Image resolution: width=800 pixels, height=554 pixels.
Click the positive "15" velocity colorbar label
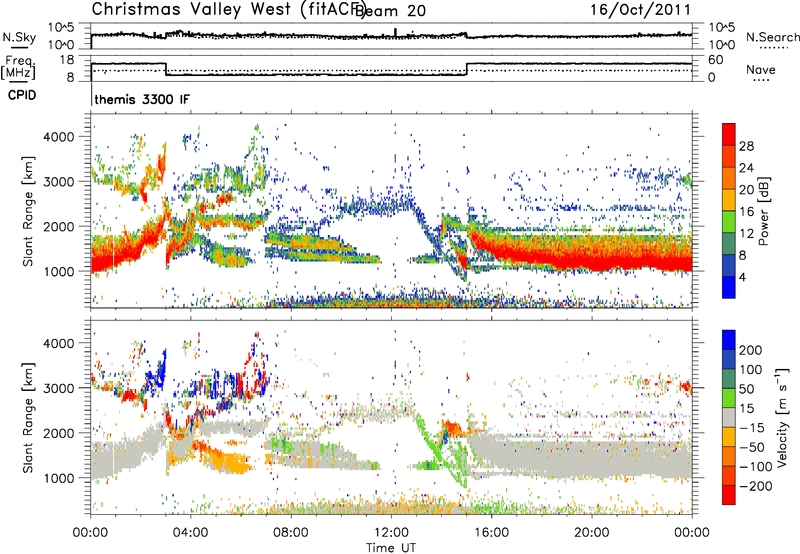point(746,409)
